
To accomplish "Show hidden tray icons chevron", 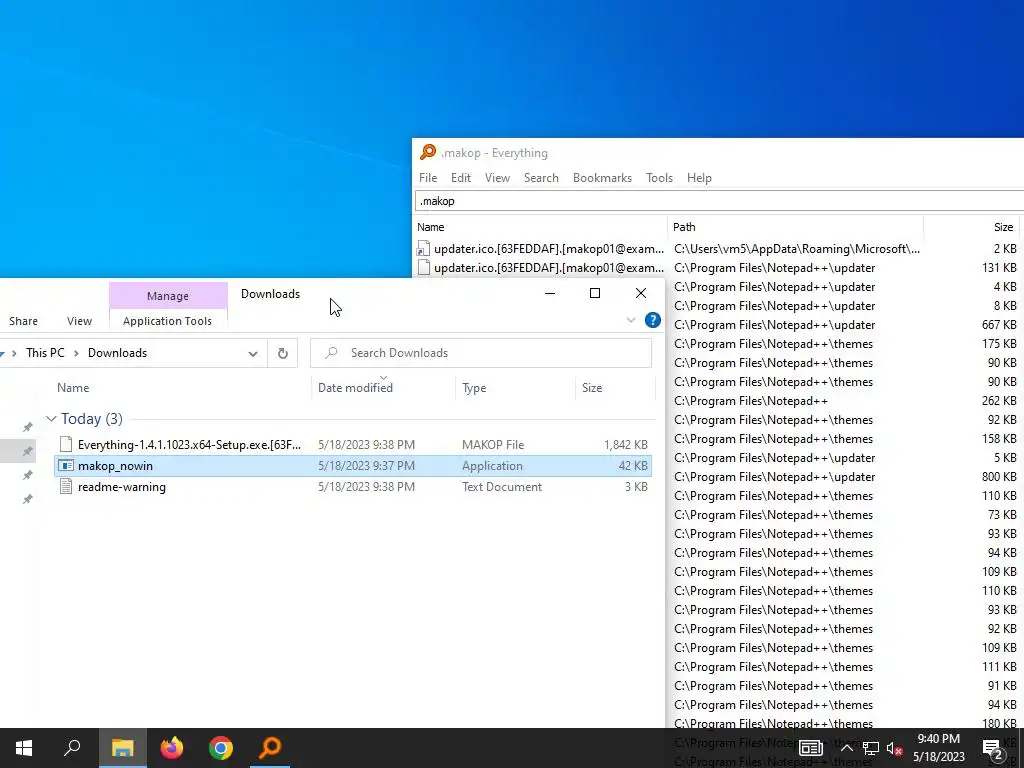I will click(x=846, y=748).
